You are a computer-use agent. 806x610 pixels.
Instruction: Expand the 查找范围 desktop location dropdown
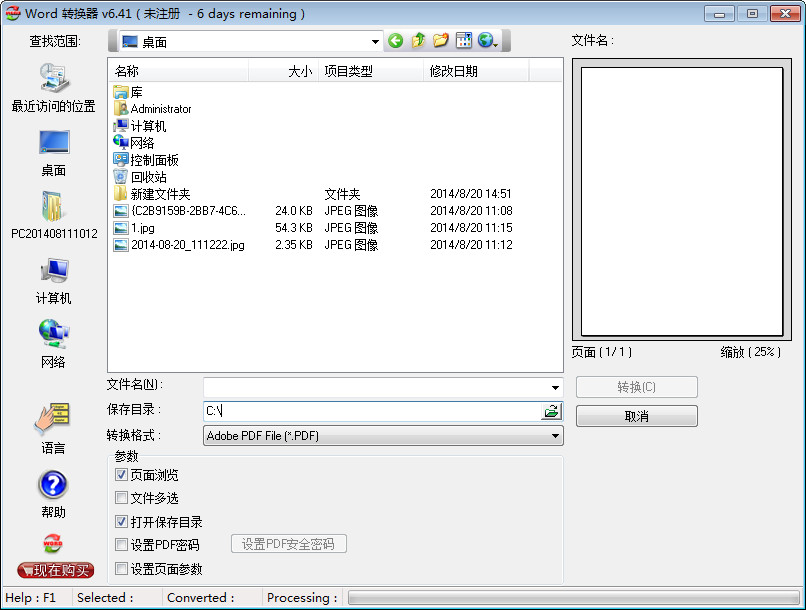pos(376,42)
